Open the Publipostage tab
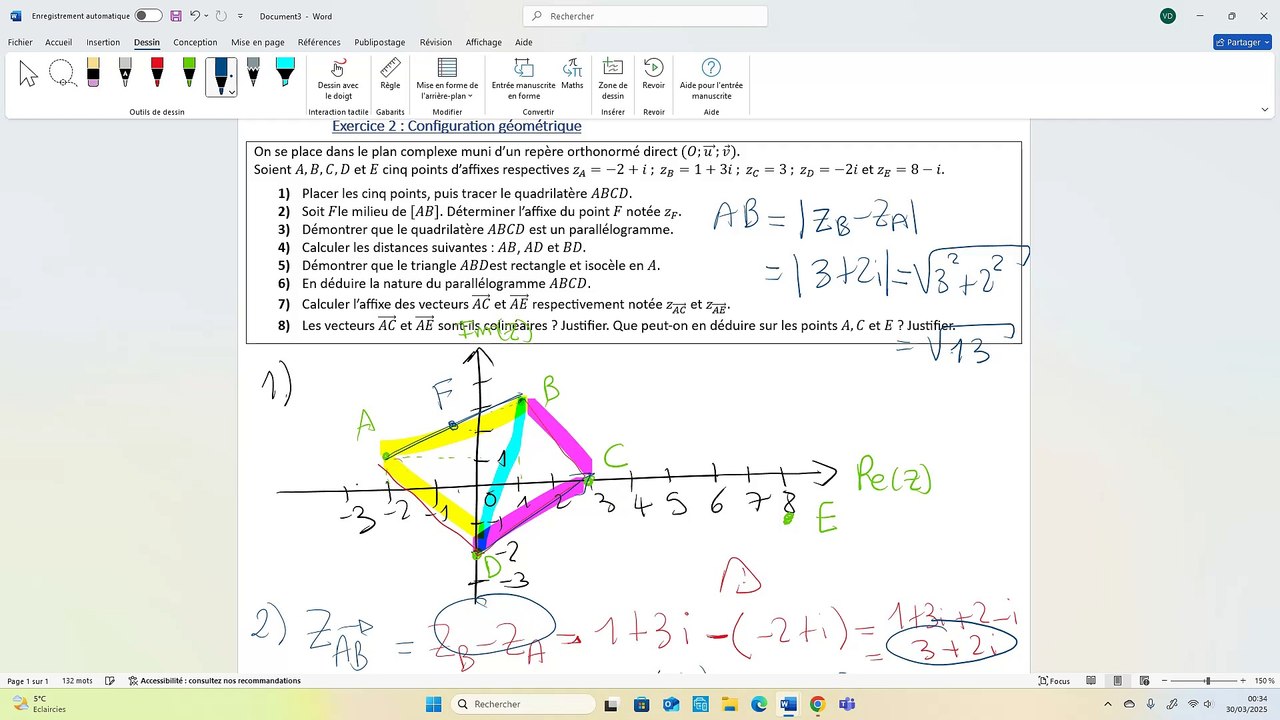 click(380, 42)
